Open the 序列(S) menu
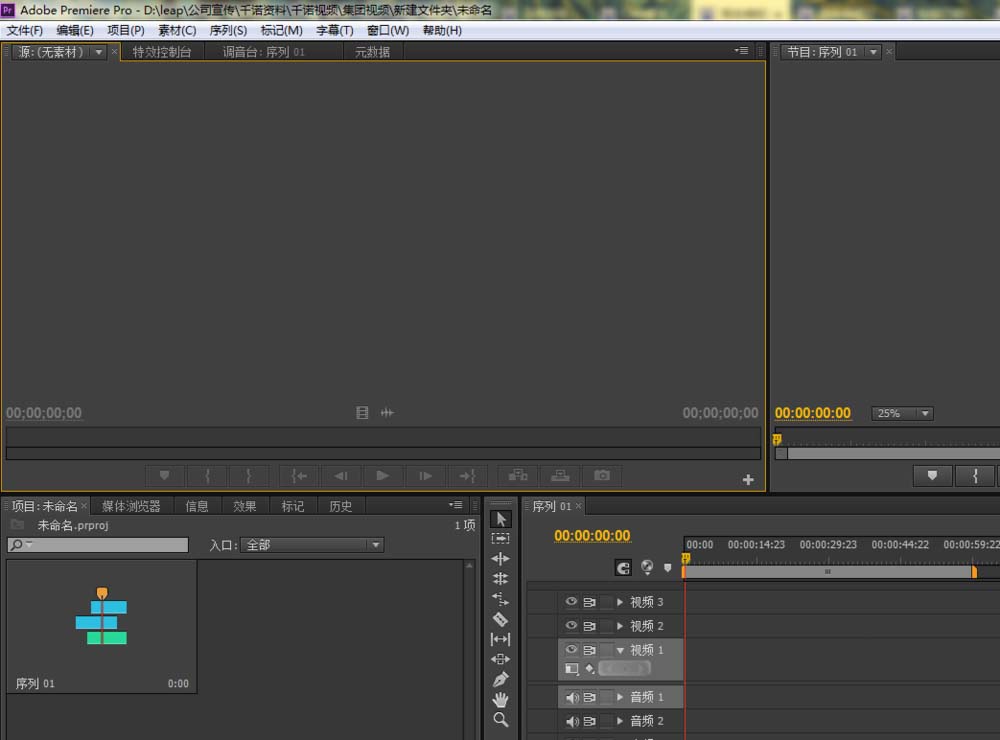1000x740 pixels. tap(228, 31)
